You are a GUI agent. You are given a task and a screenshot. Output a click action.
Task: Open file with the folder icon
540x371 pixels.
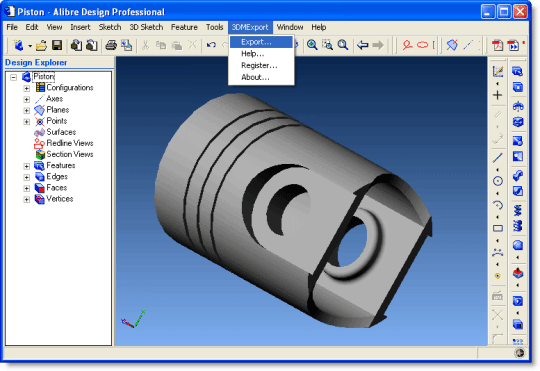coord(41,45)
